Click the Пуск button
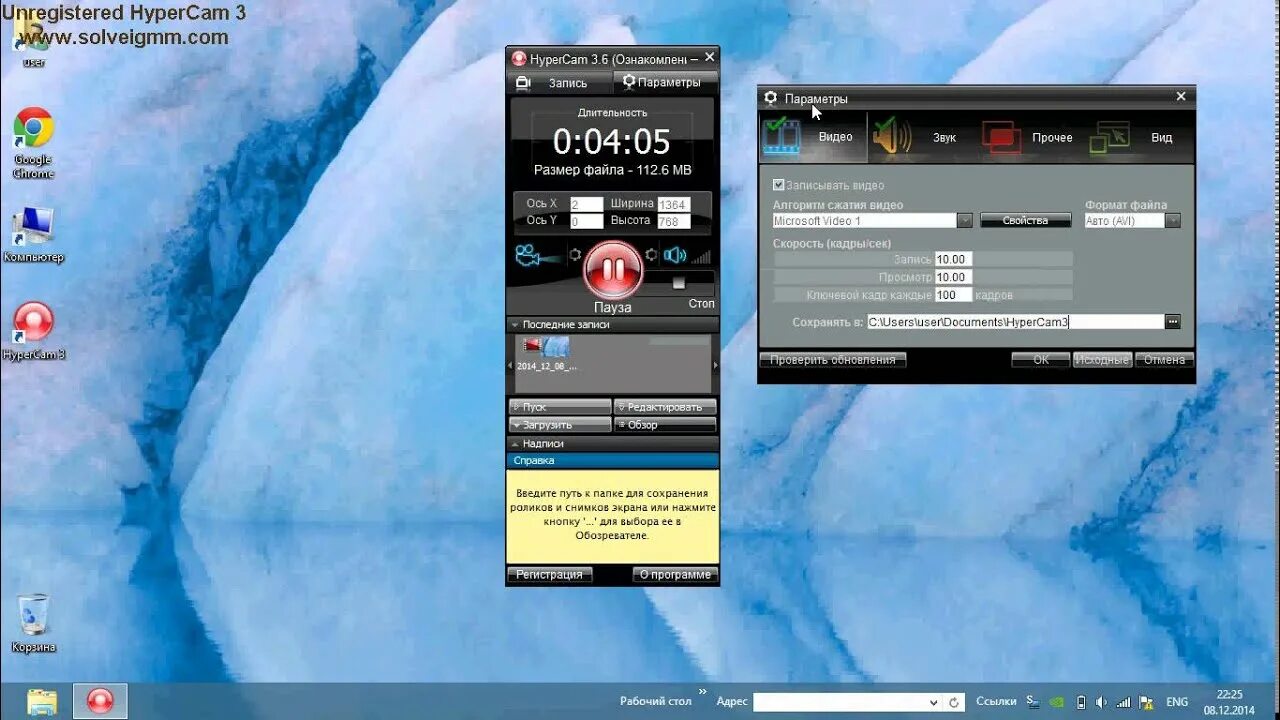The width and height of the screenshot is (1280, 720). point(560,407)
